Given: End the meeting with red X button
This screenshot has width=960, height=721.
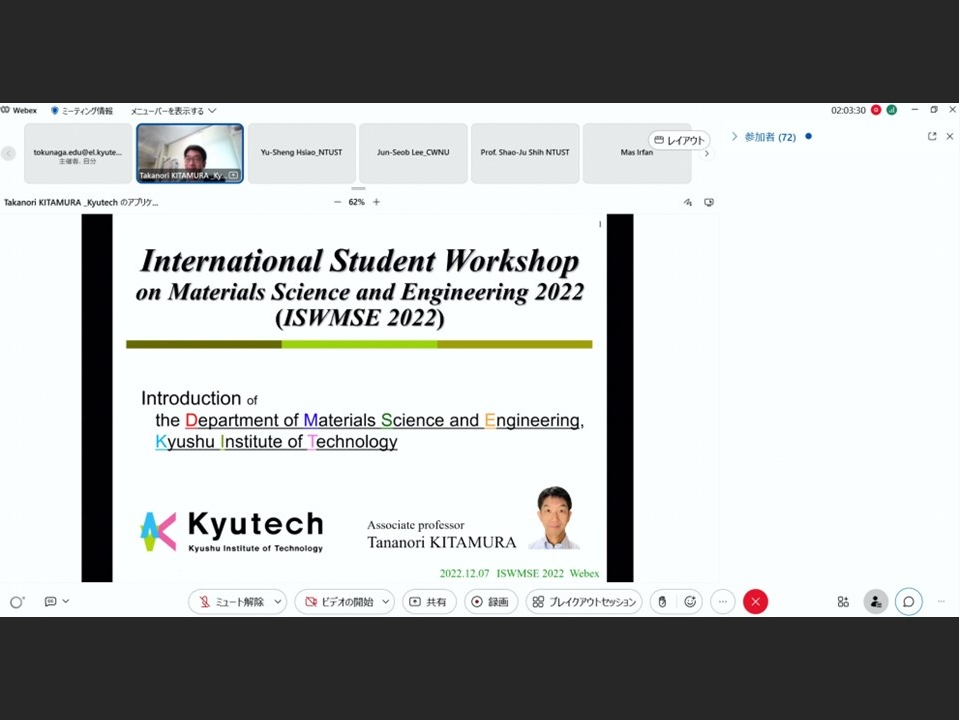Looking at the screenshot, I should click(x=756, y=602).
